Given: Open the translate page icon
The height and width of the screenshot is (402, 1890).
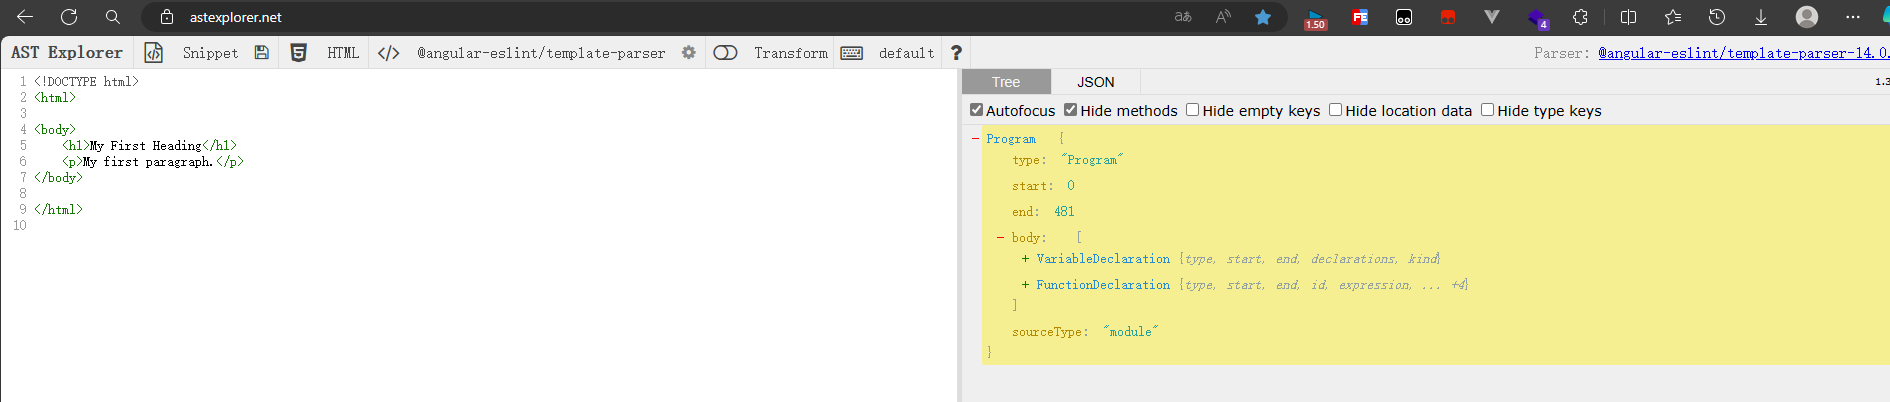Looking at the screenshot, I should point(1183,17).
